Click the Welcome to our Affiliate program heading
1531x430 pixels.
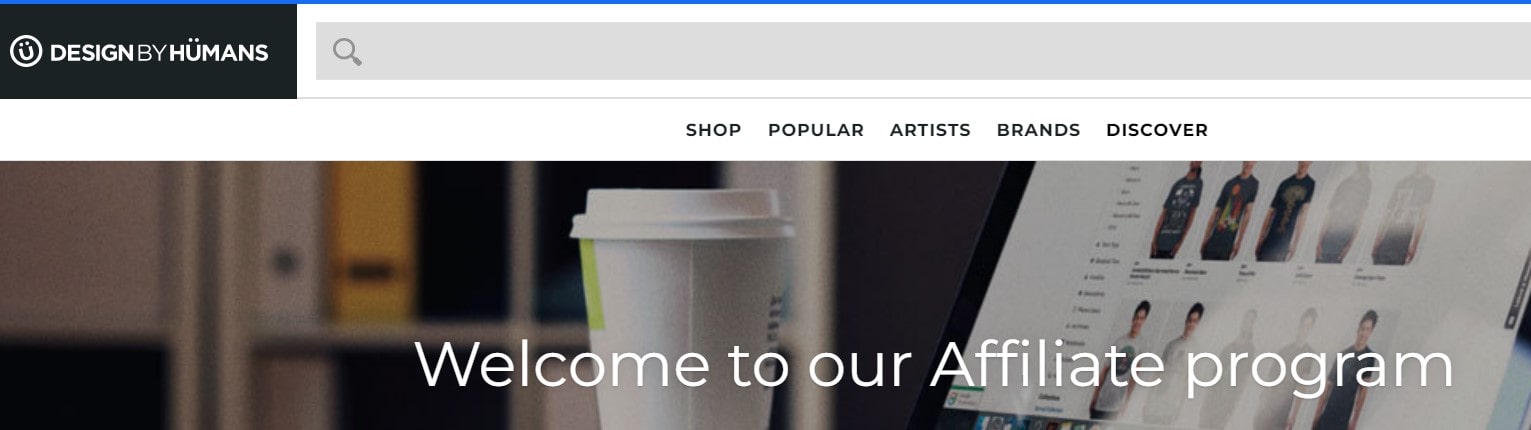(x=934, y=365)
